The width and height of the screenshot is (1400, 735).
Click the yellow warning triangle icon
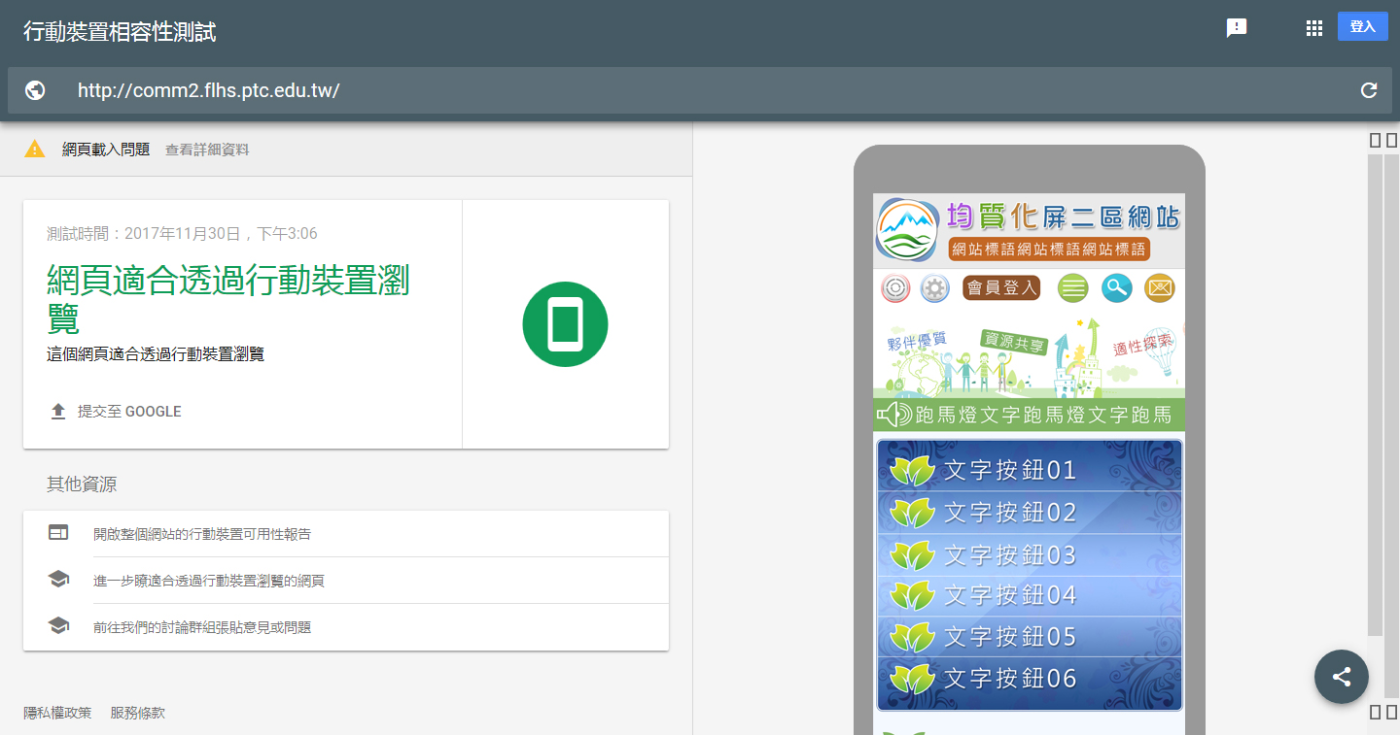point(35,149)
